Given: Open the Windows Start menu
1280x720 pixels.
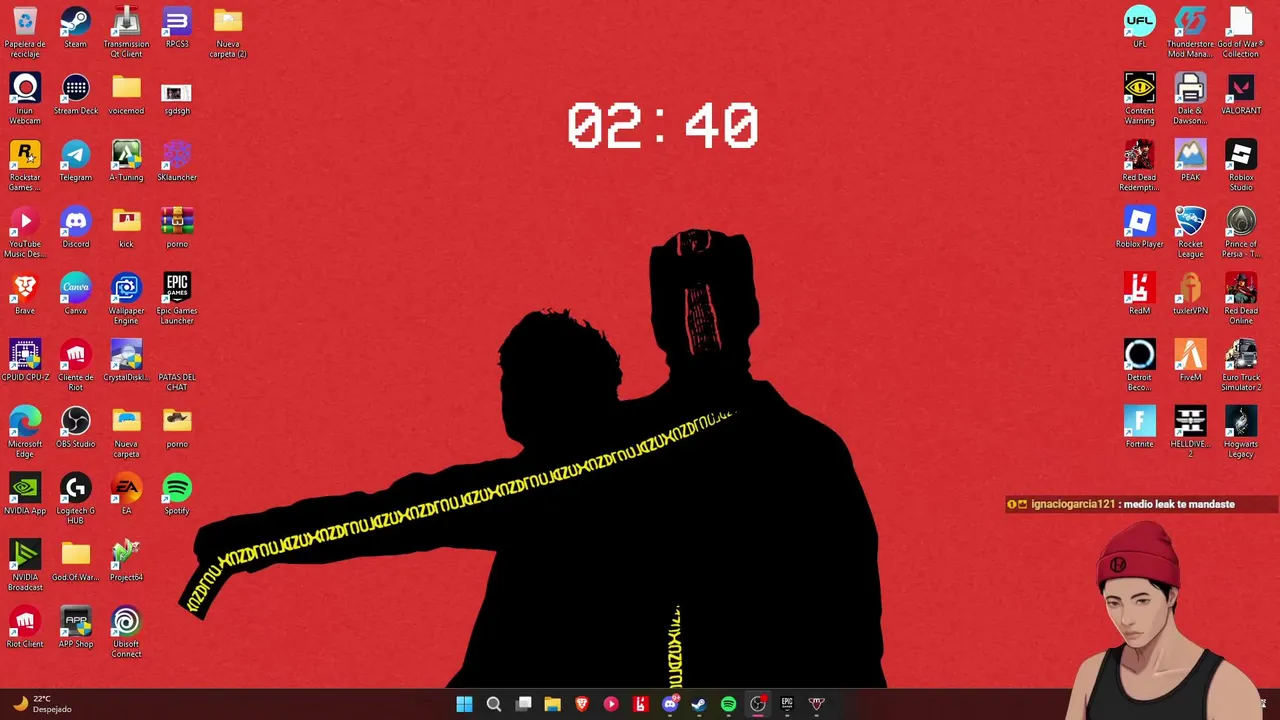Looking at the screenshot, I should tap(464, 704).
